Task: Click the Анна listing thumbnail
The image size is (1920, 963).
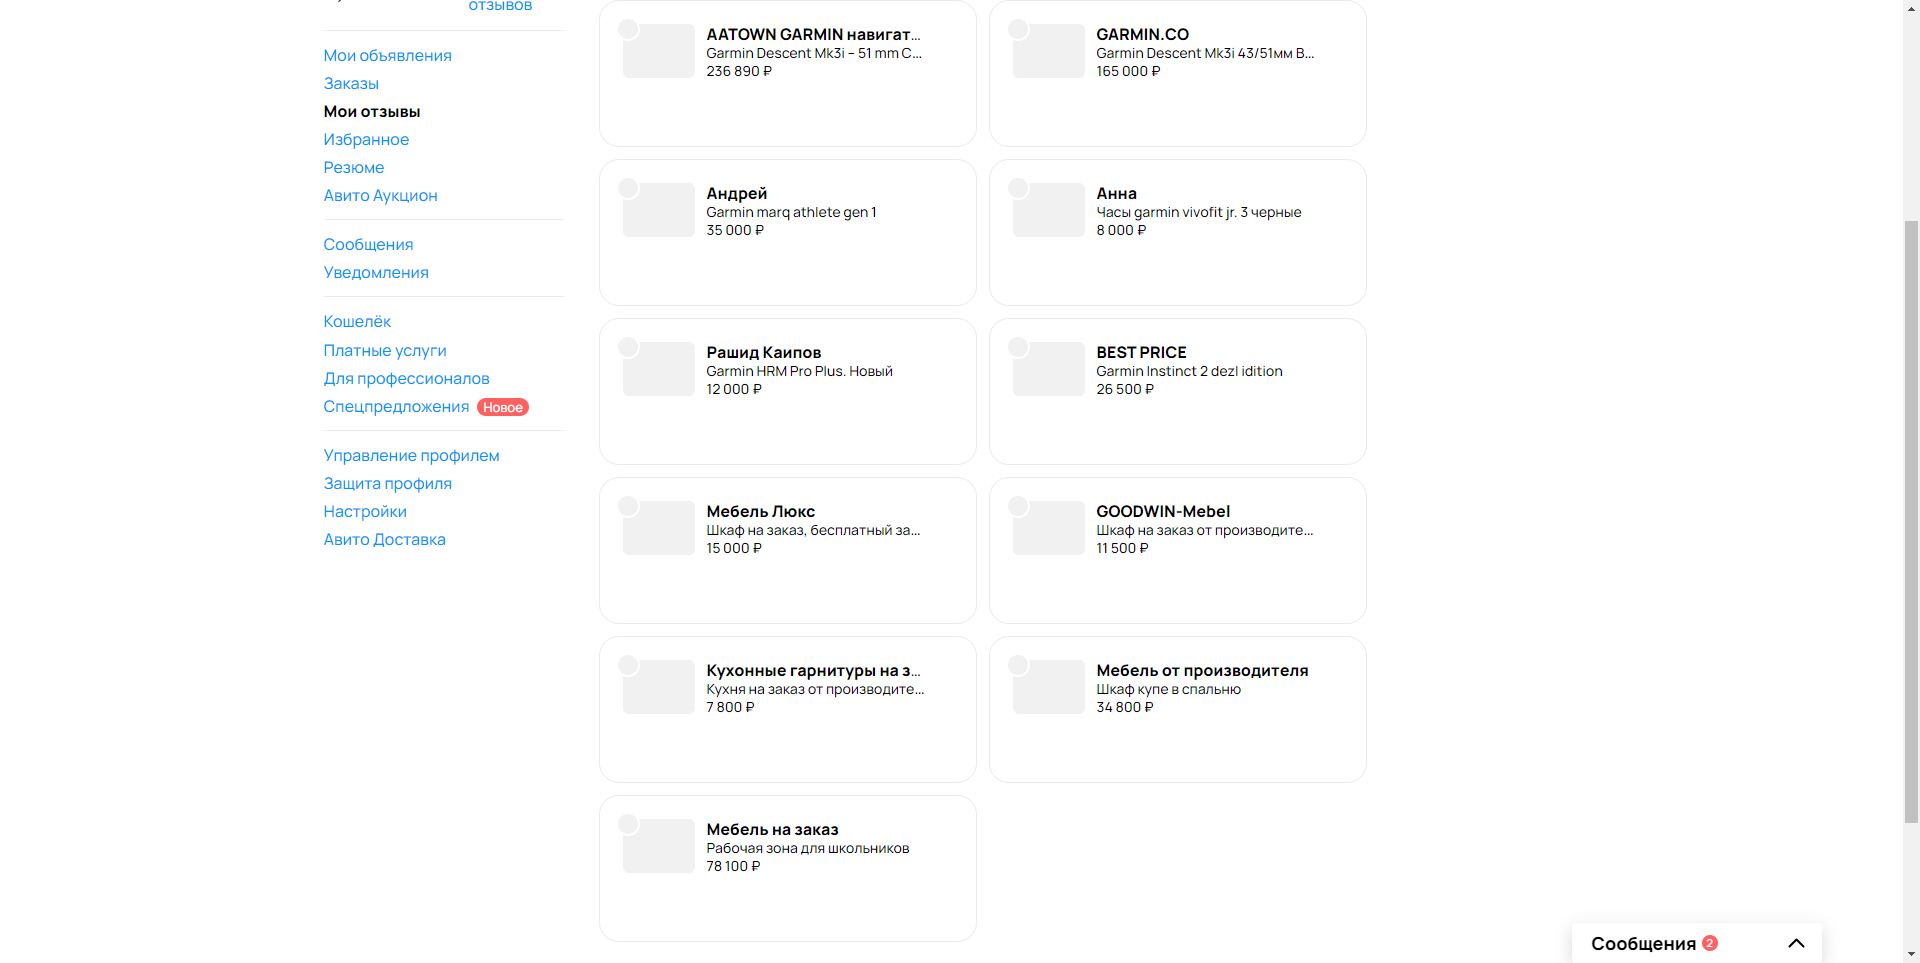Action: click(1048, 210)
